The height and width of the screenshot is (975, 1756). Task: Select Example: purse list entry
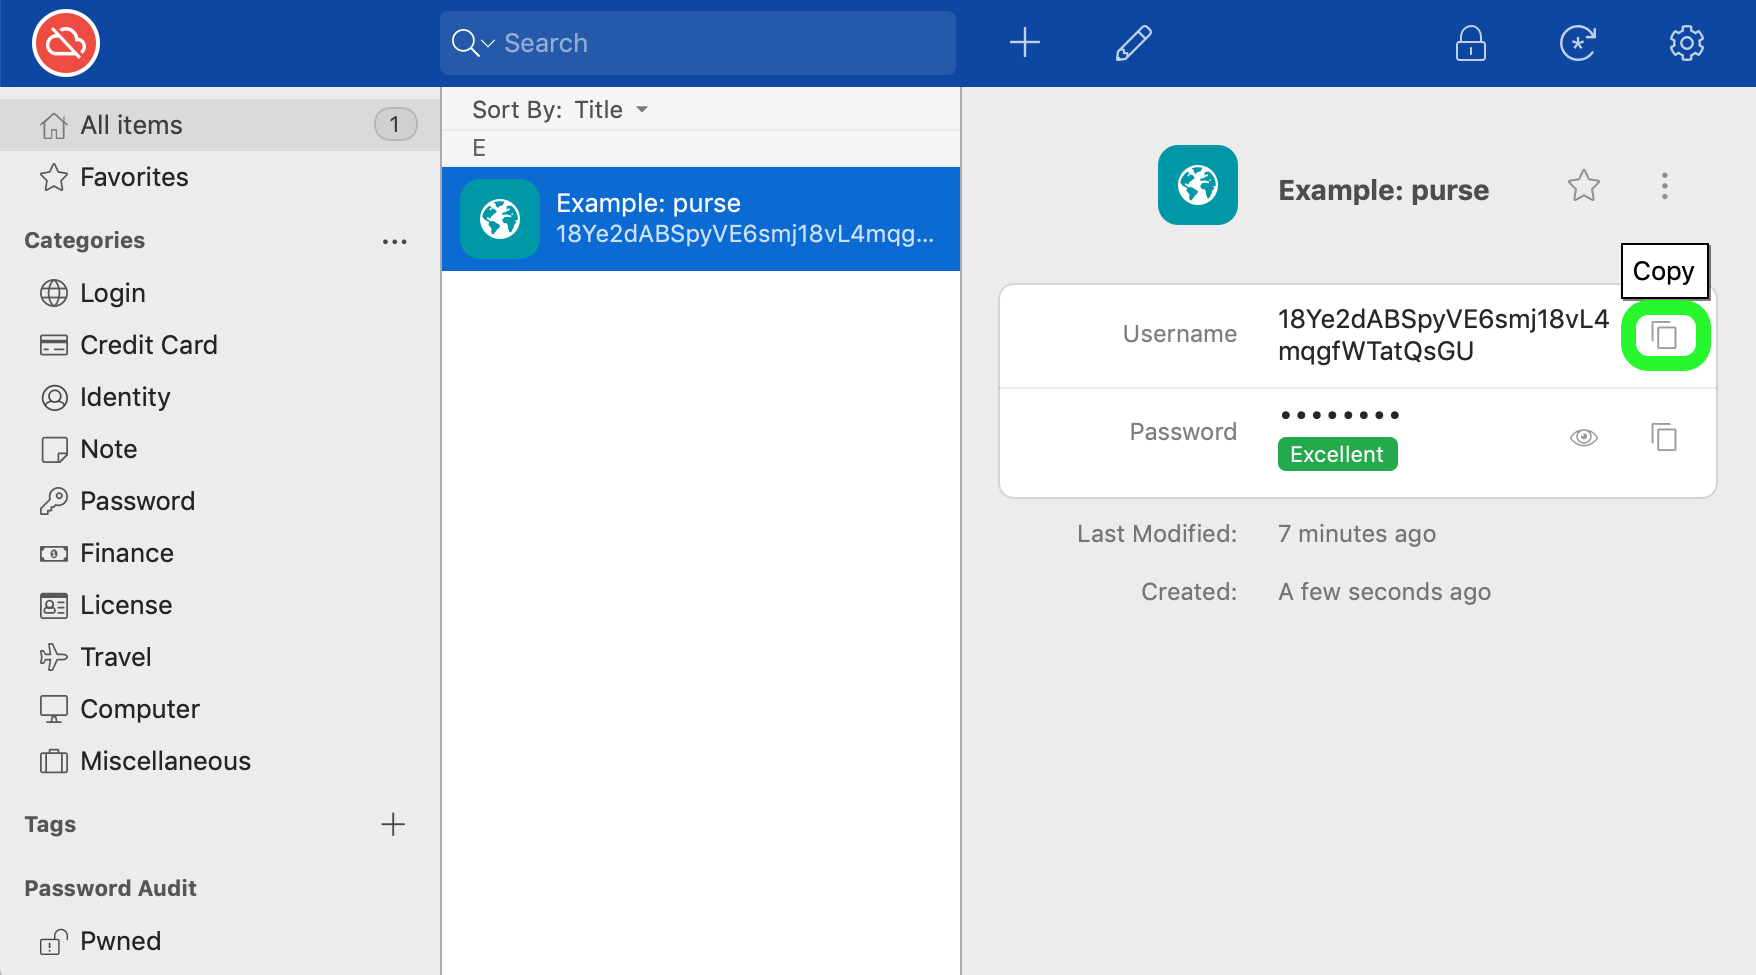pos(701,219)
